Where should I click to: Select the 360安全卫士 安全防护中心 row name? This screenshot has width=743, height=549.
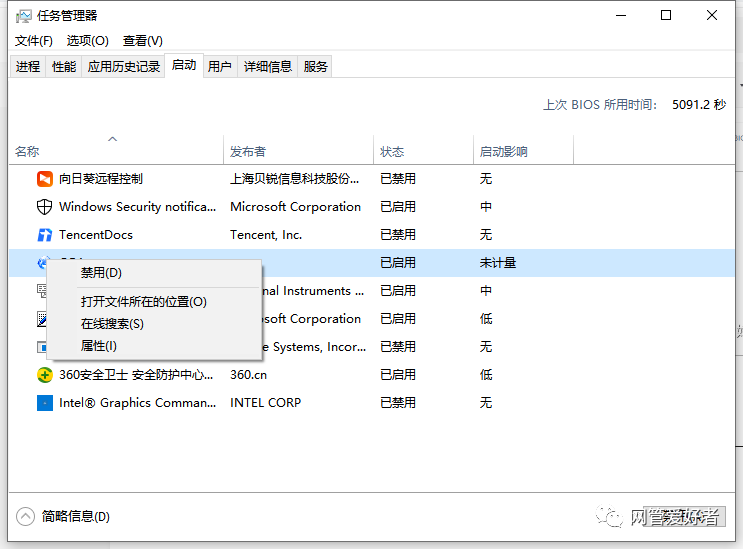(x=136, y=375)
